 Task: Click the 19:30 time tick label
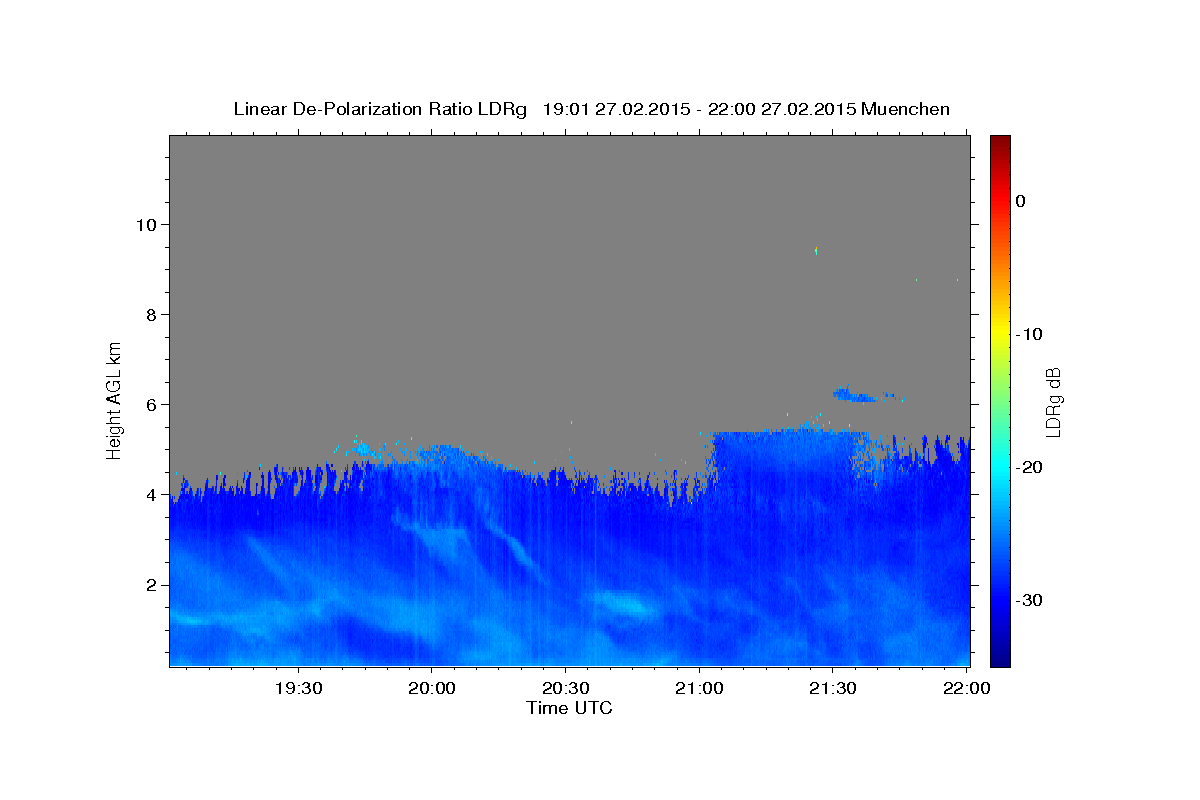298,688
